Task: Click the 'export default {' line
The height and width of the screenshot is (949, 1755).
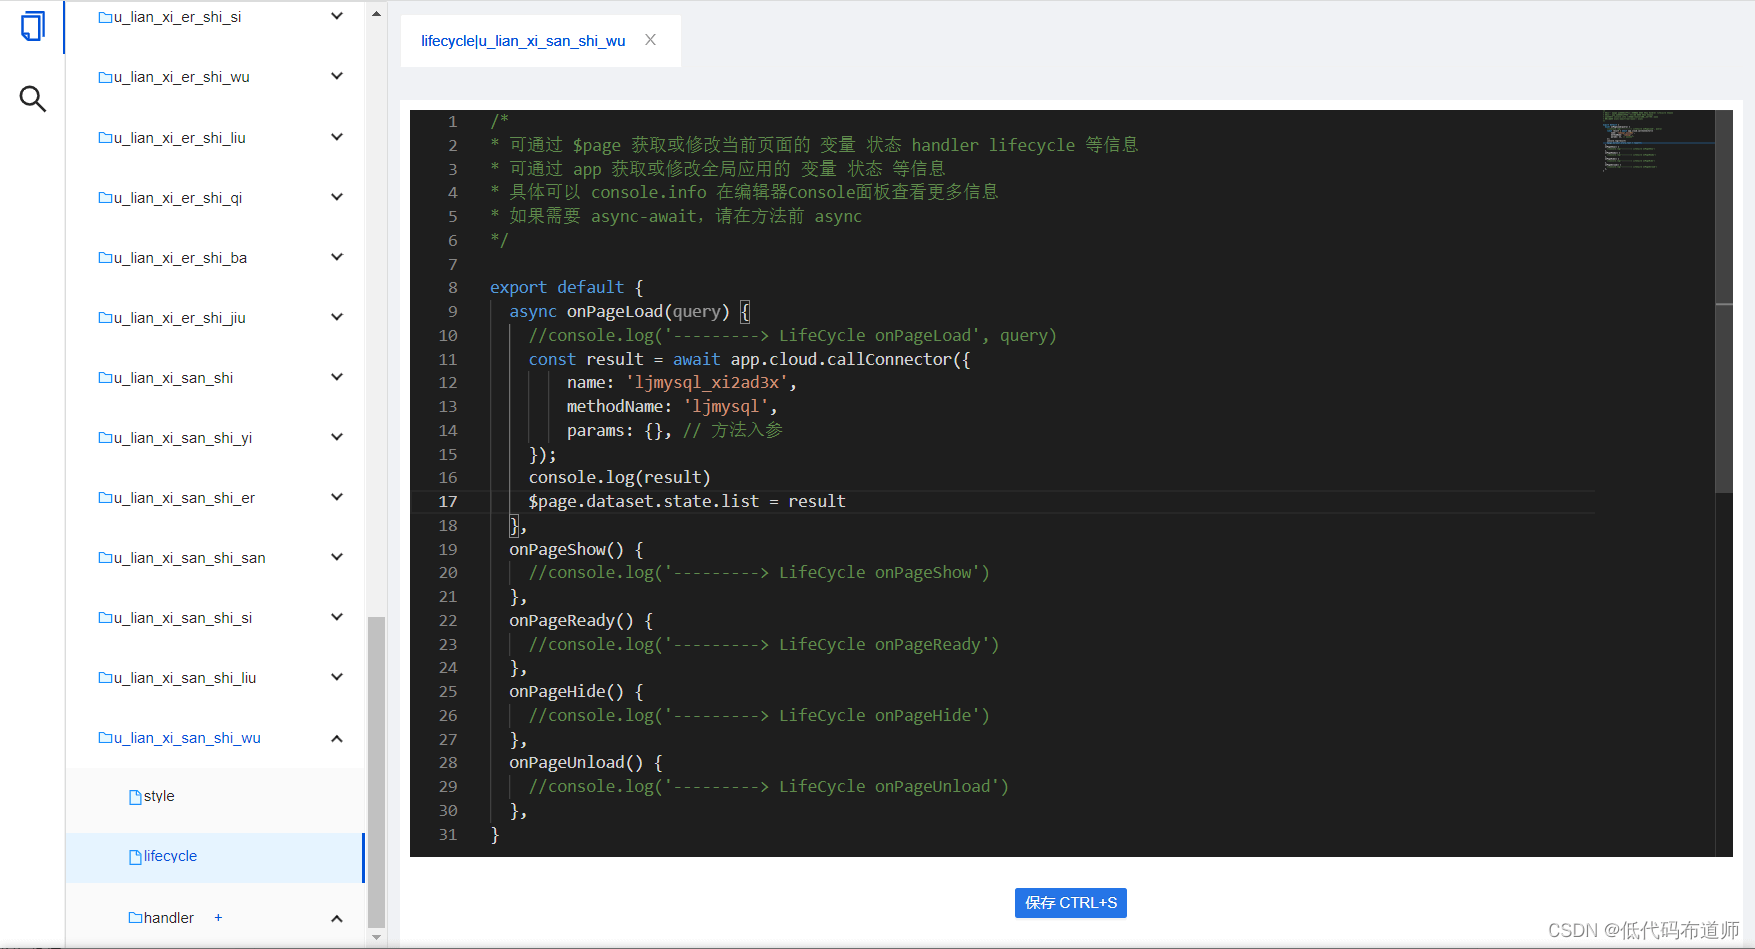Action: click(x=567, y=287)
